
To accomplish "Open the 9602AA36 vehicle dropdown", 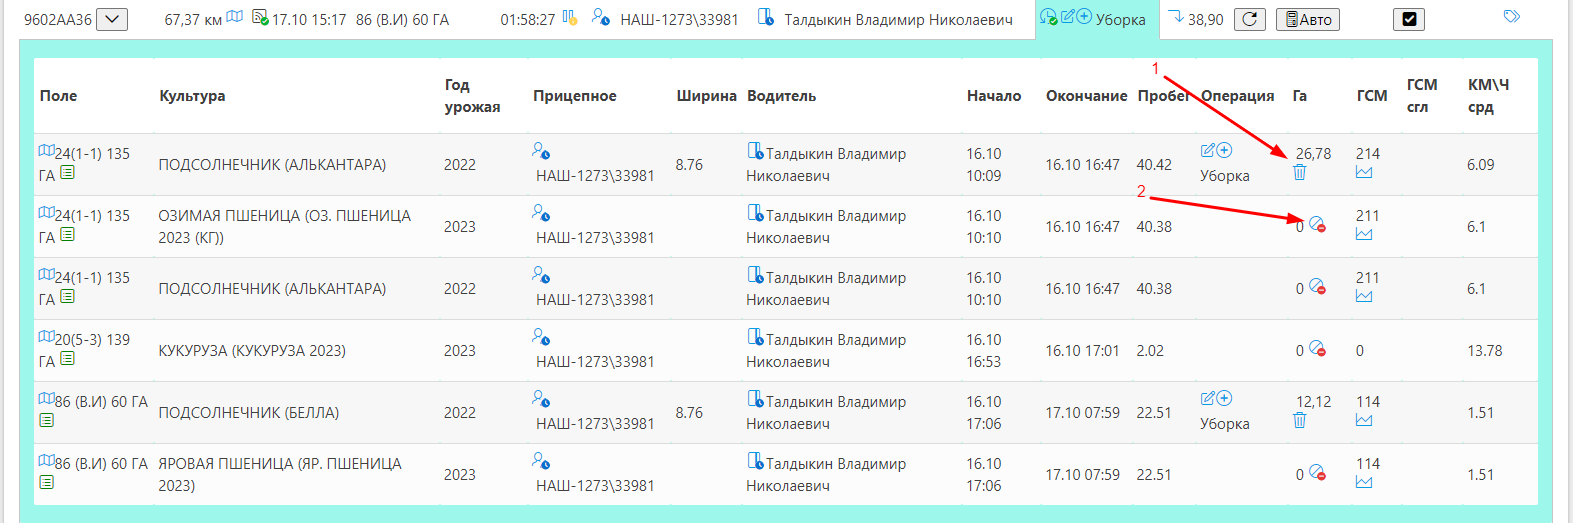I will coord(112,19).
